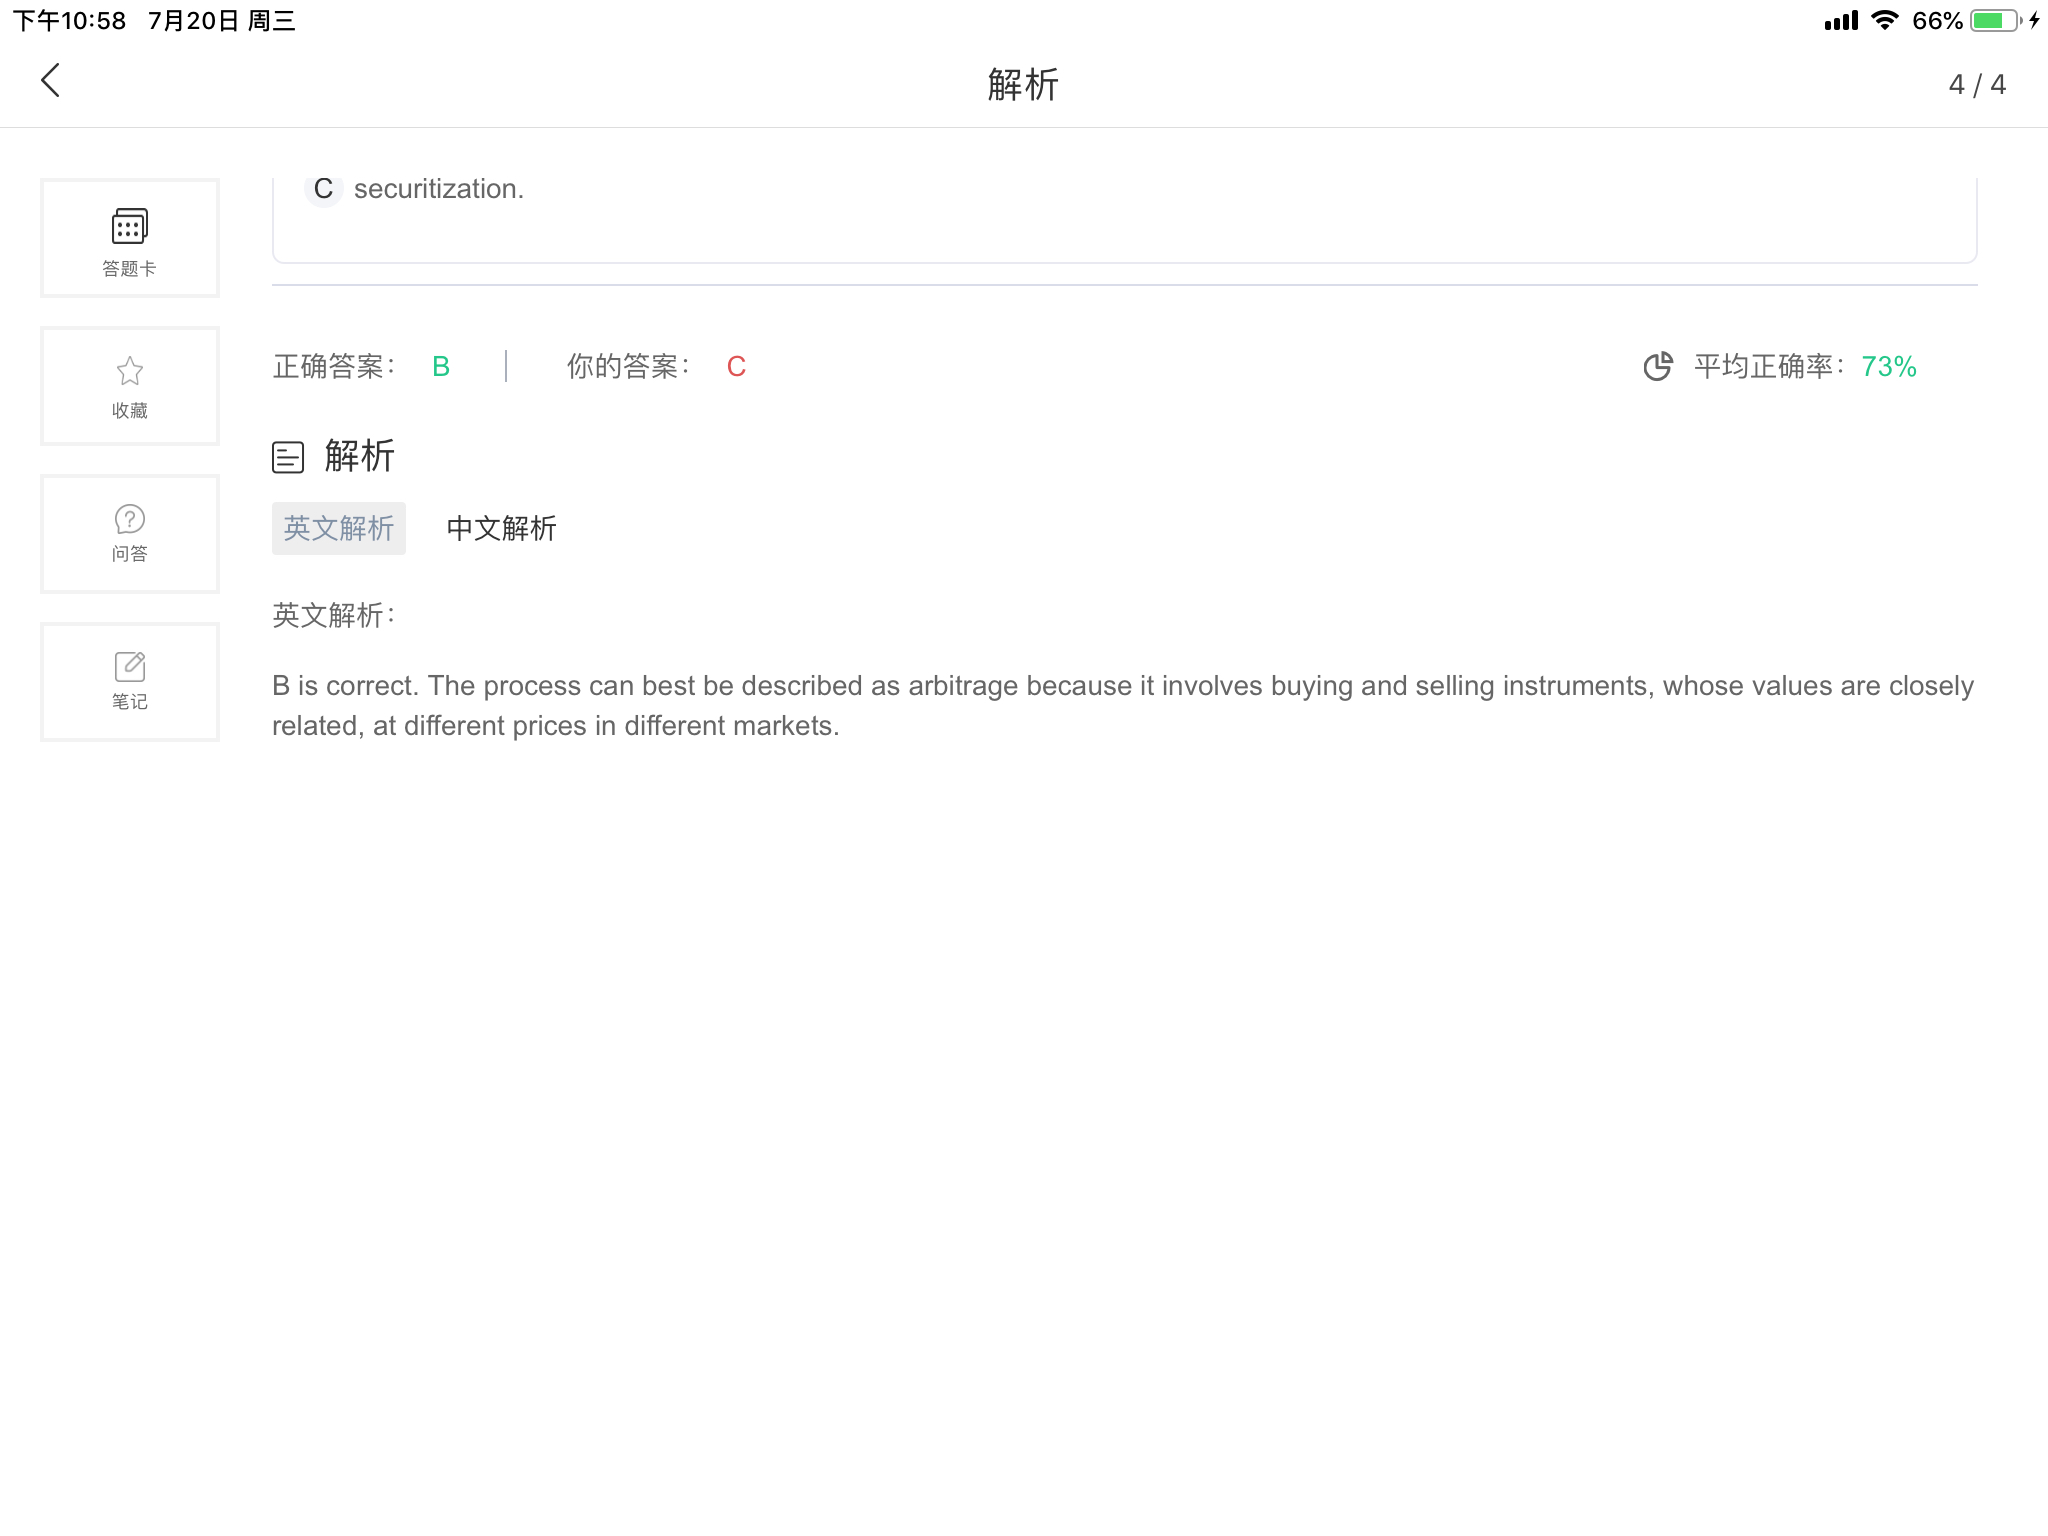
Task: Tap the 解析 page title
Action: pos(1023,85)
